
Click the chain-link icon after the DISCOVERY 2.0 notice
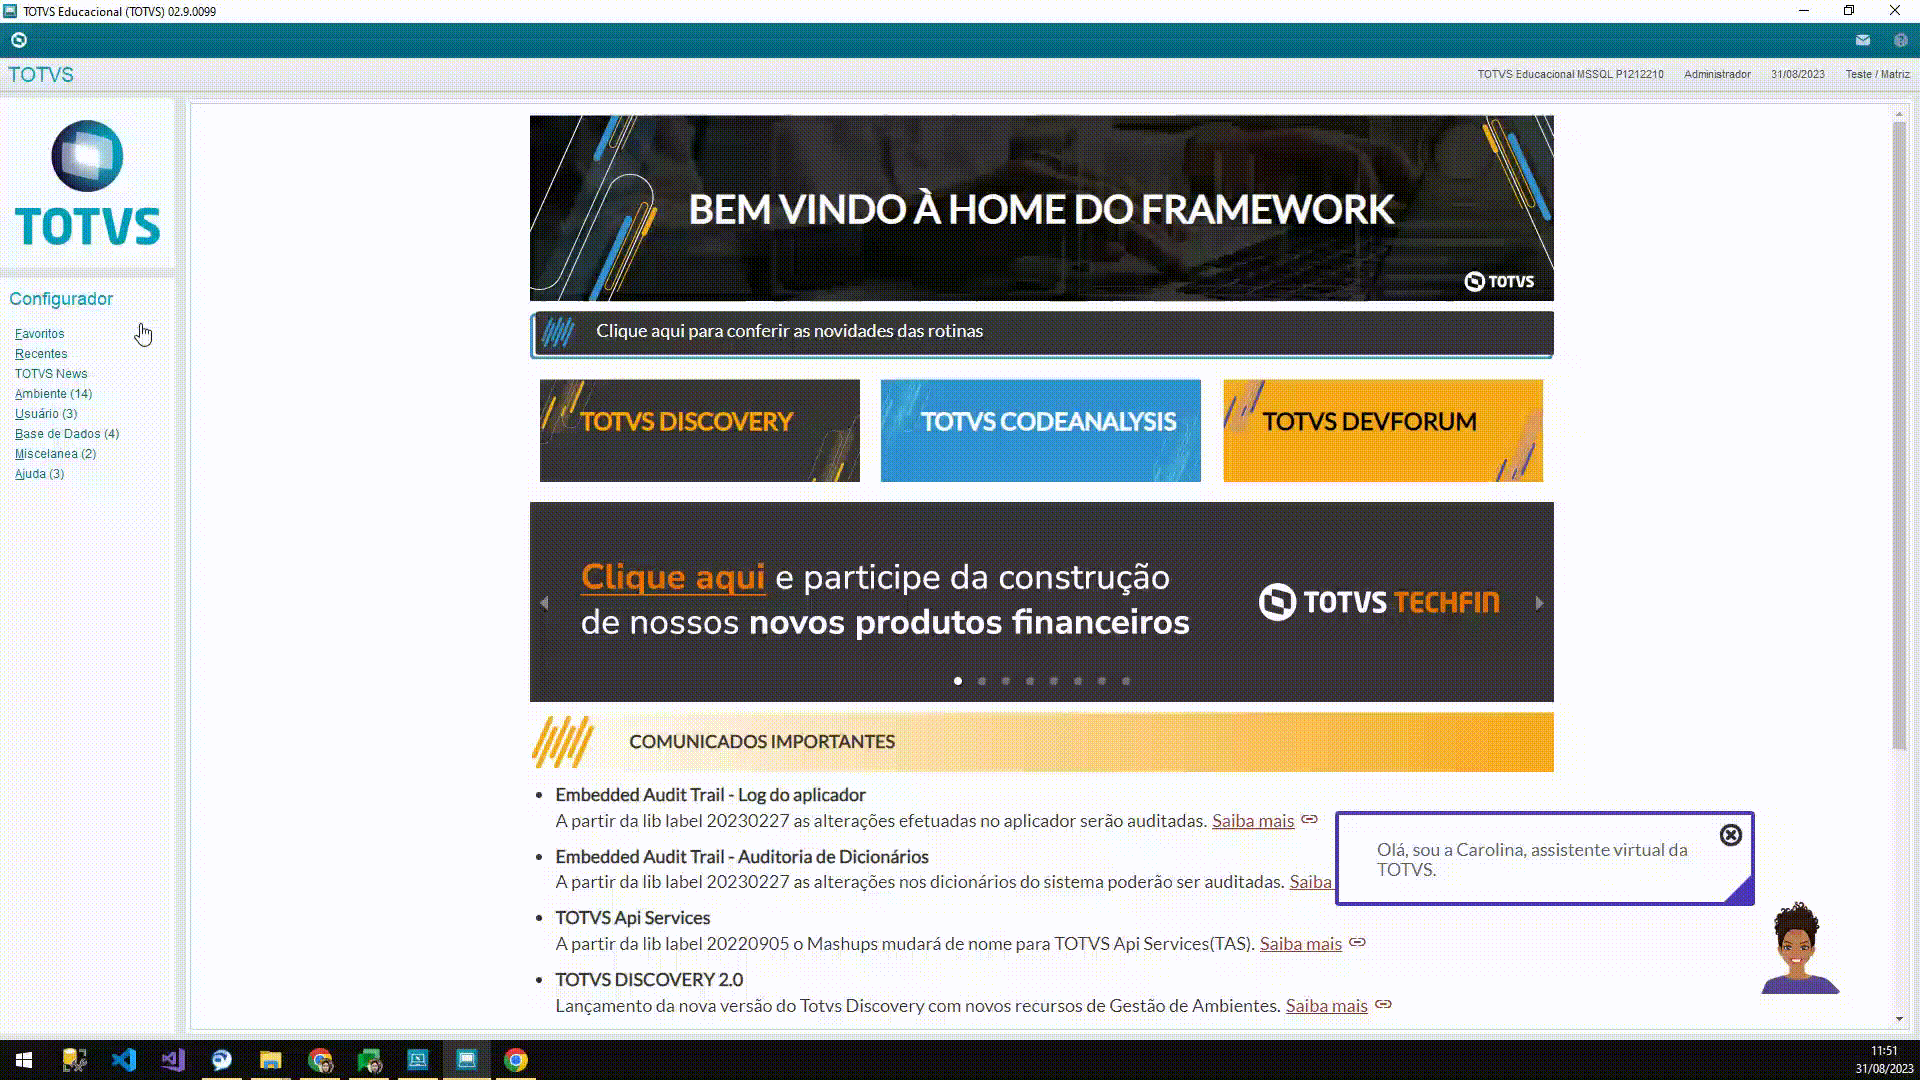(x=1383, y=1004)
